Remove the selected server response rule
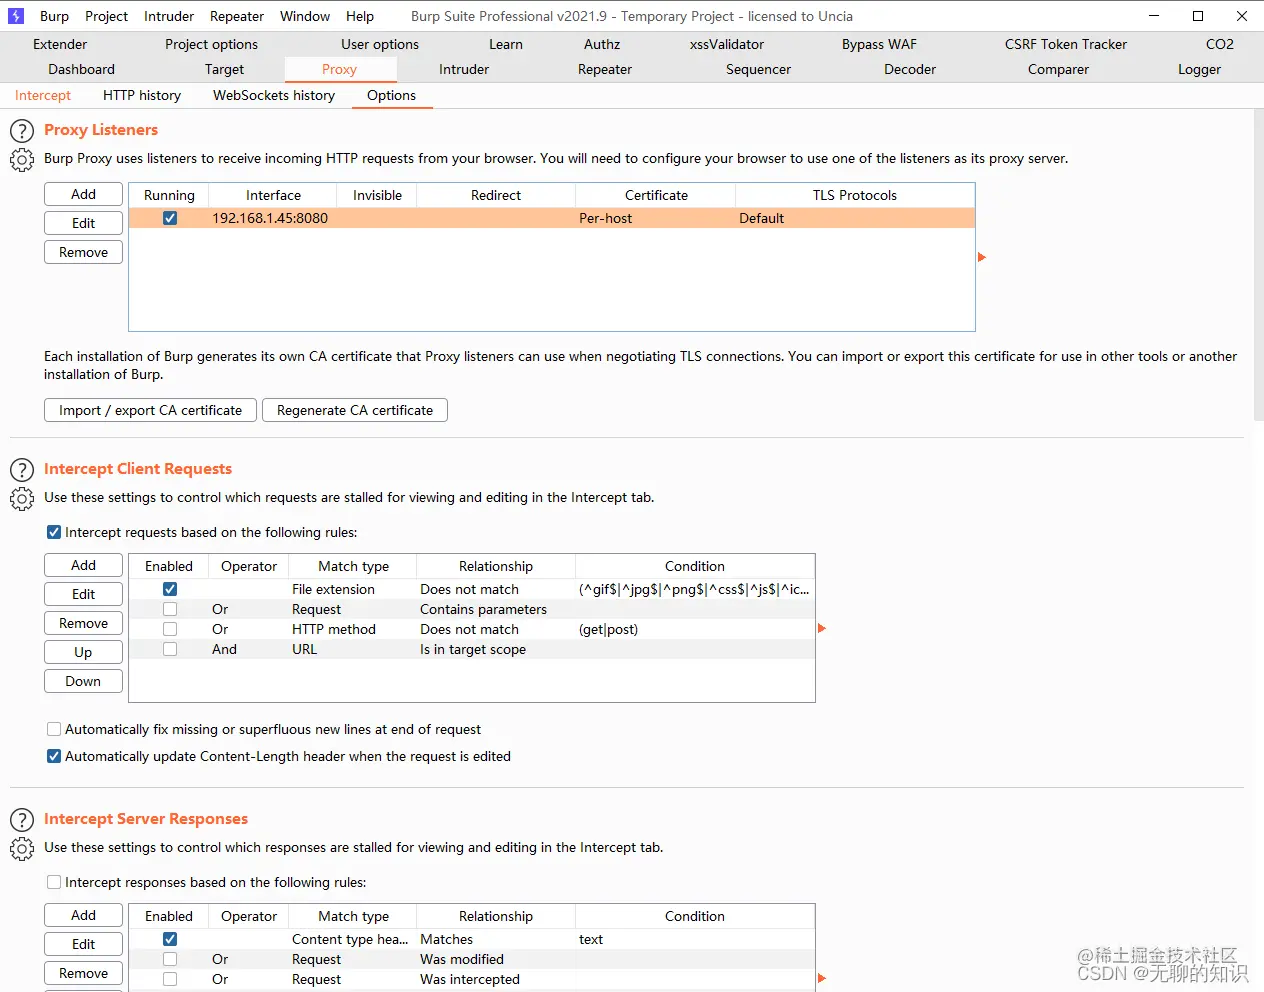This screenshot has height=992, width=1264. coord(83,973)
